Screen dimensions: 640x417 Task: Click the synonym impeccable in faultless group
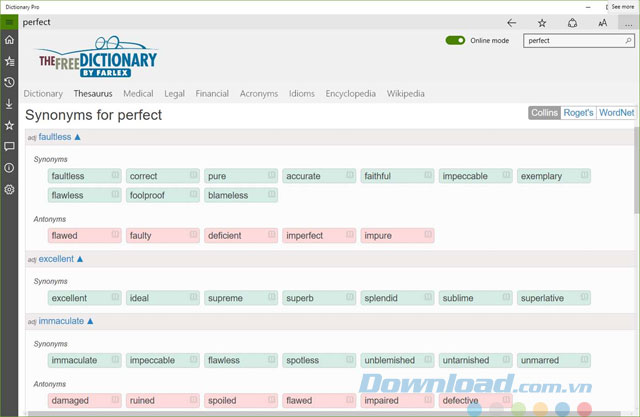pos(476,176)
